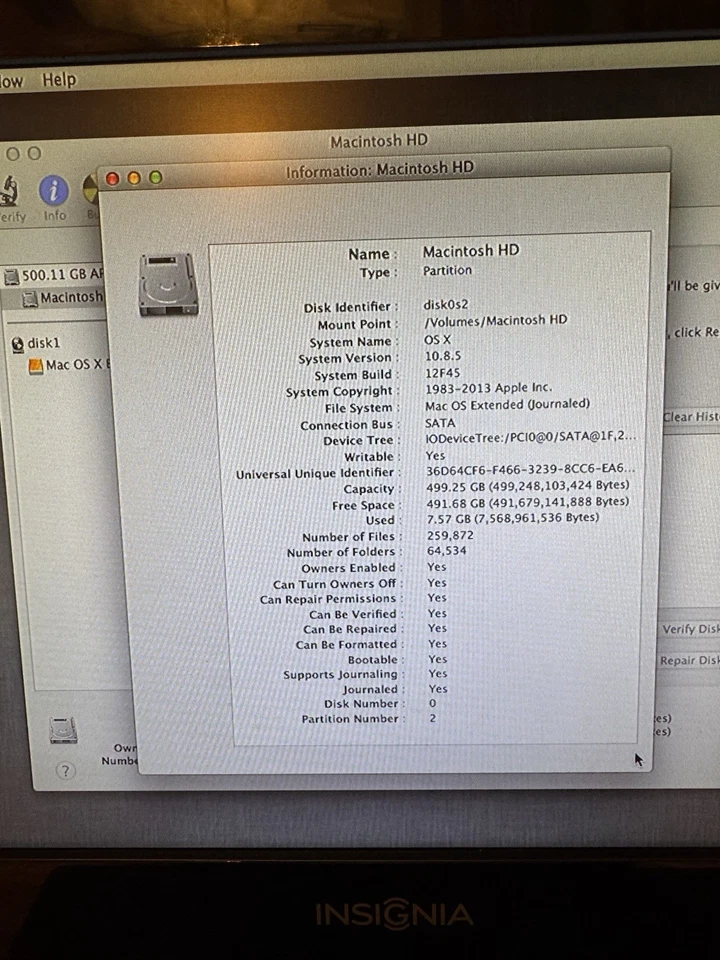Click the free space value 491.68 GB
Viewport: 720px width, 960px height.
pyautogui.click(x=528, y=502)
